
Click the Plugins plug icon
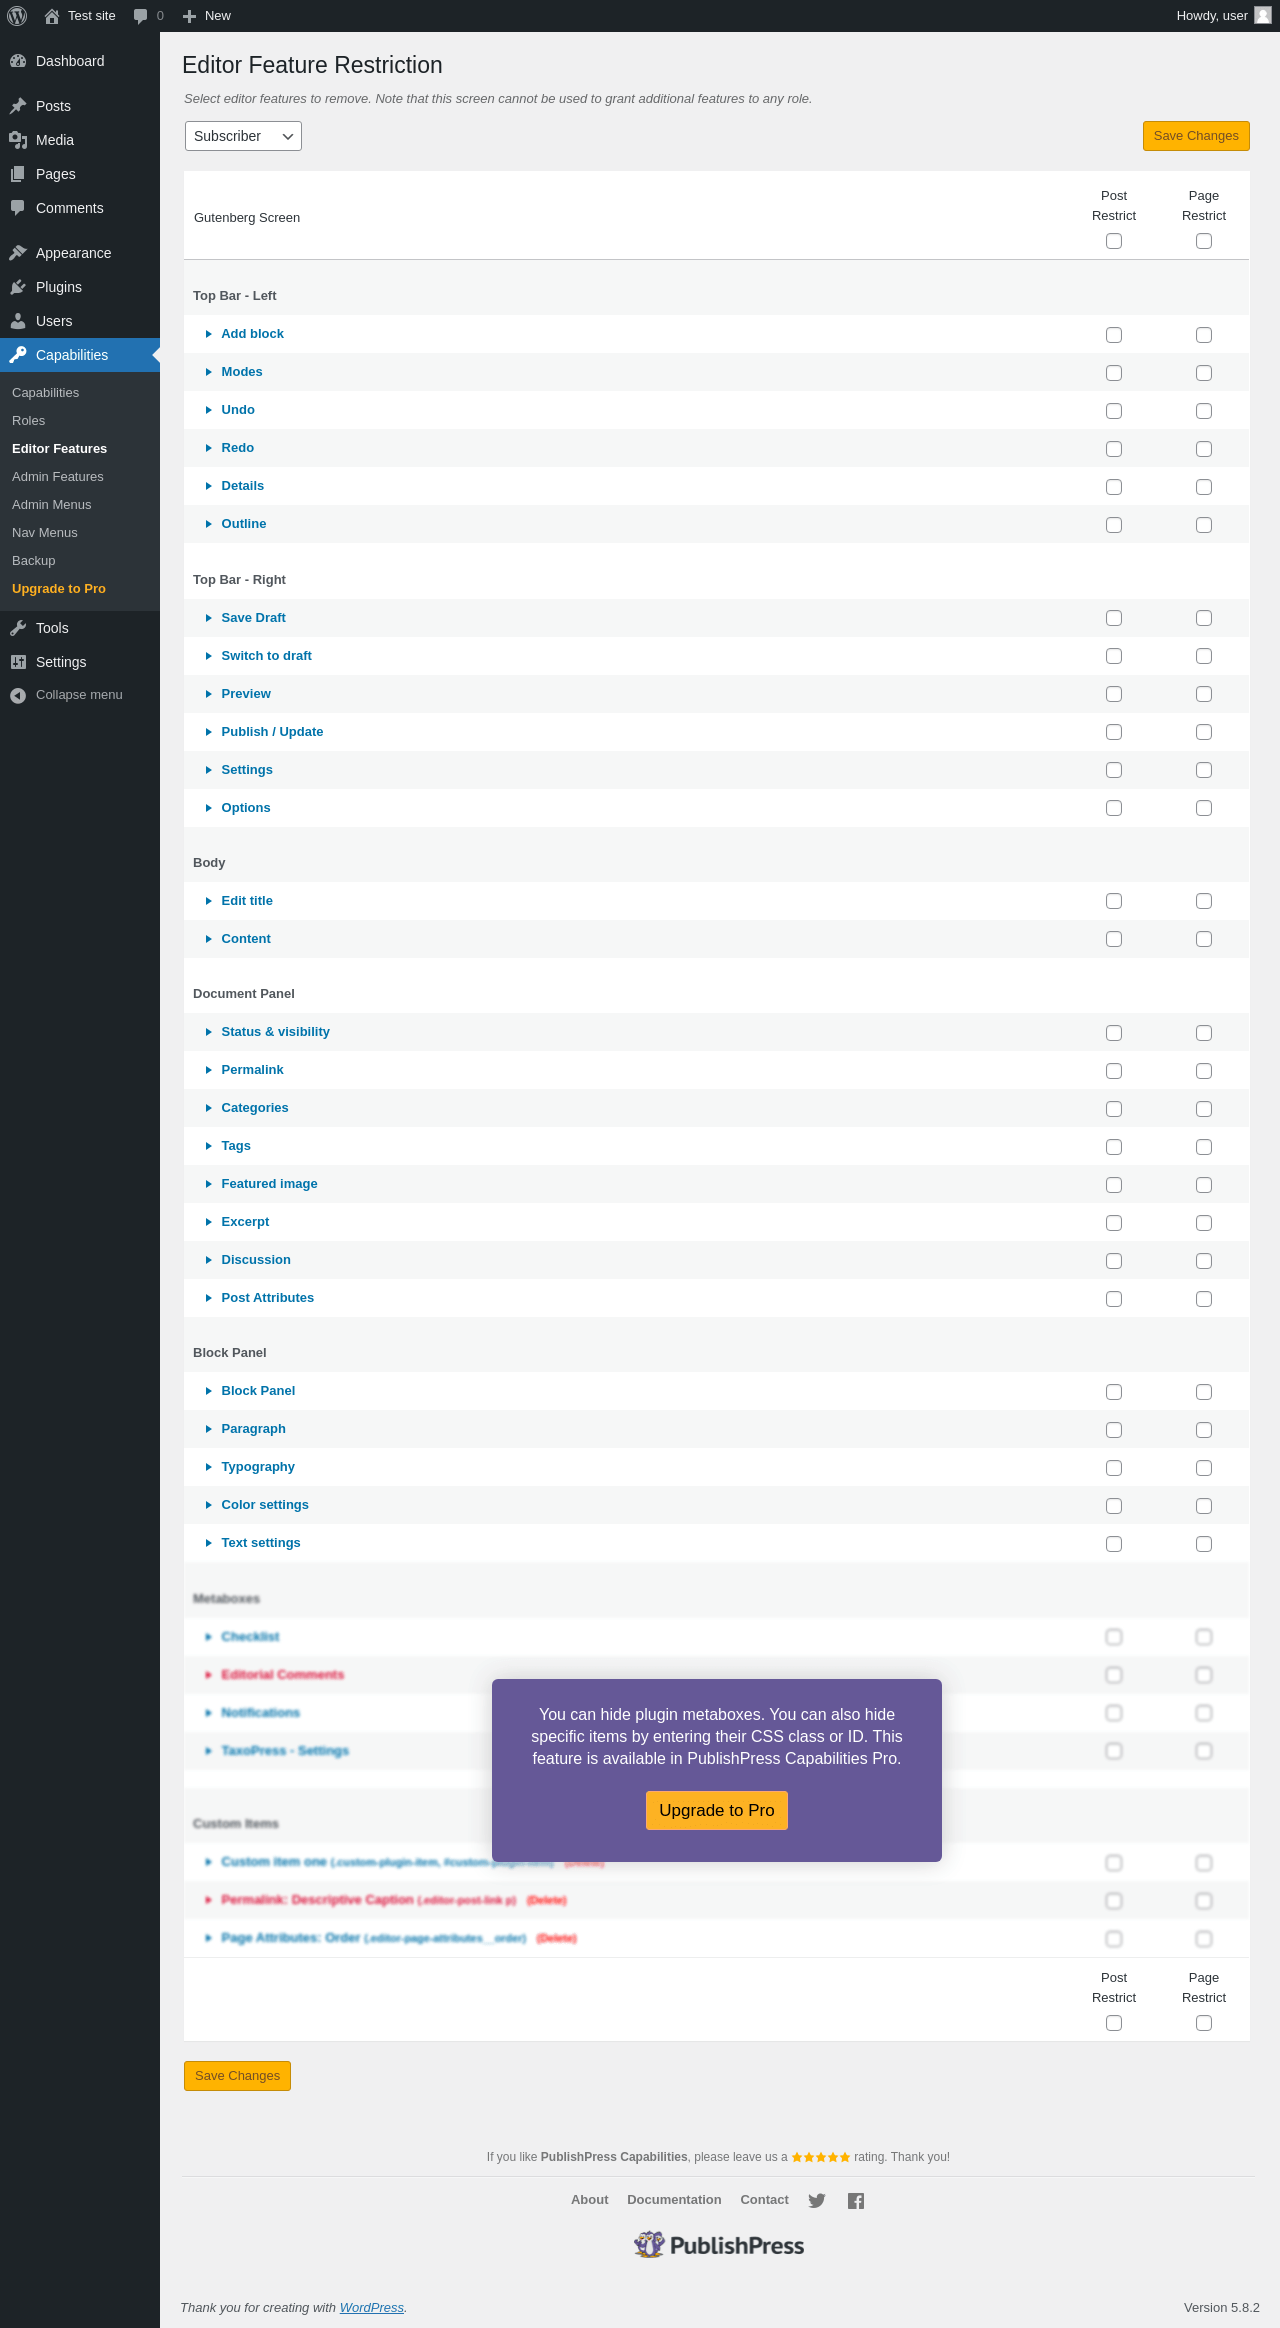pos(18,287)
